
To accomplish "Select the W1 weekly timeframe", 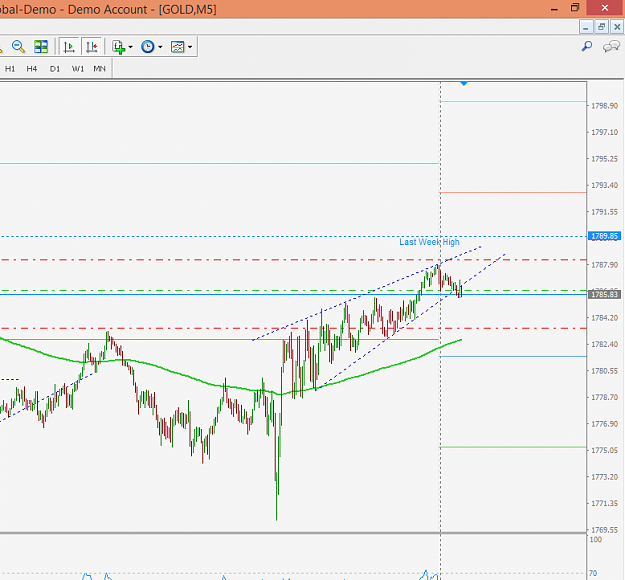I will point(78,69).
